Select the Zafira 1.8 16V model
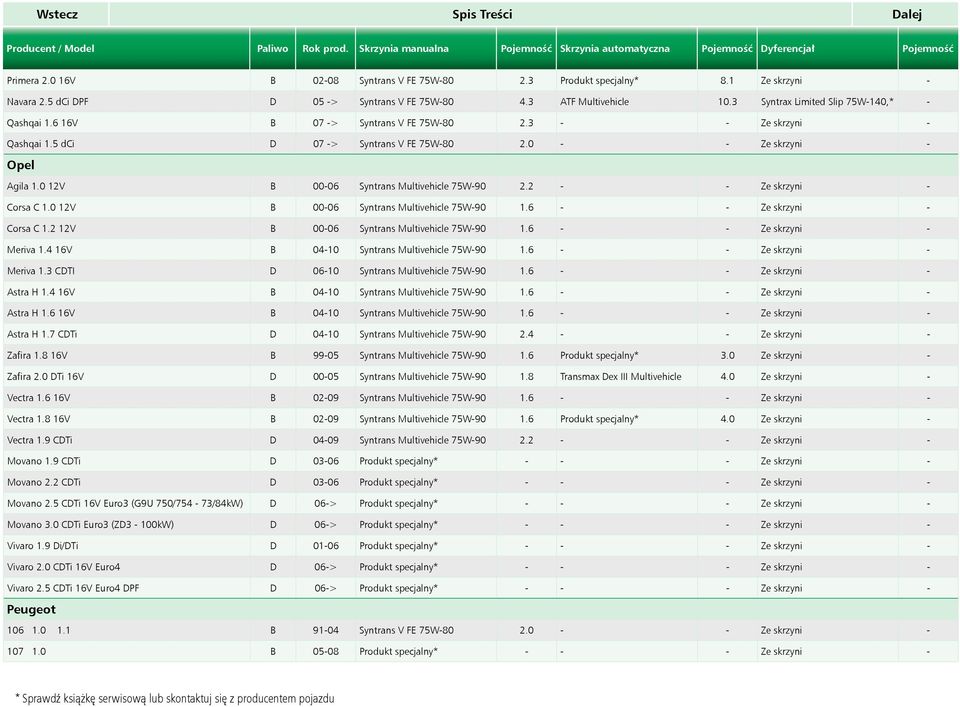Screen dimensions: 960x707 tap(37, 355)
